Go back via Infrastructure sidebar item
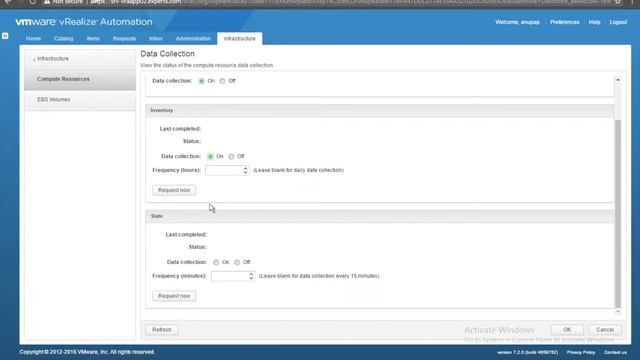The width and height of the screenshot is (640, 360). 80,59
